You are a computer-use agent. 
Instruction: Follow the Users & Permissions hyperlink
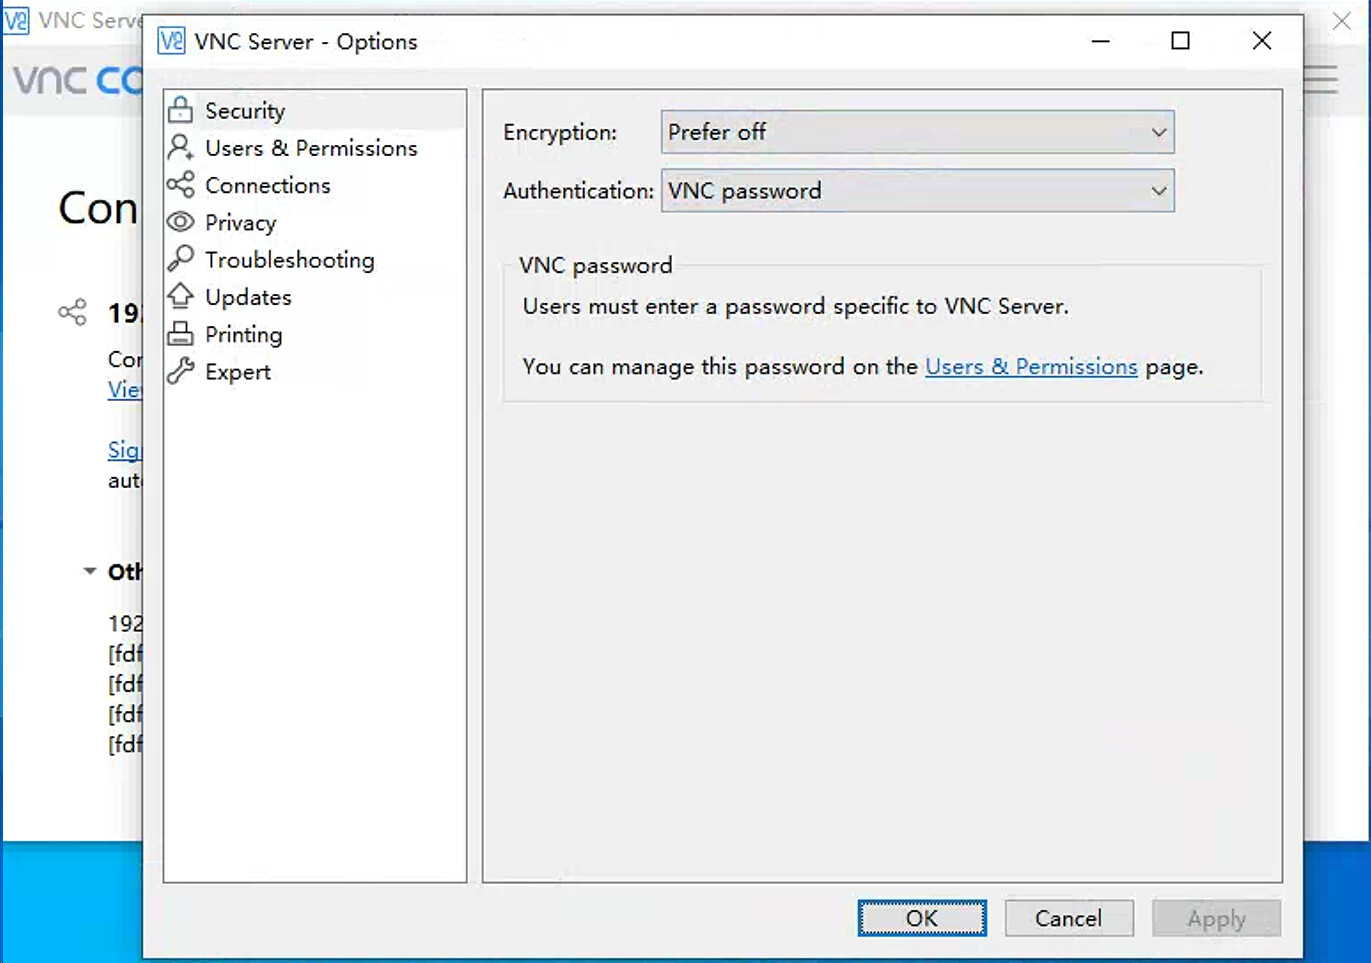pyautogui.click(x=1031, y=367)
